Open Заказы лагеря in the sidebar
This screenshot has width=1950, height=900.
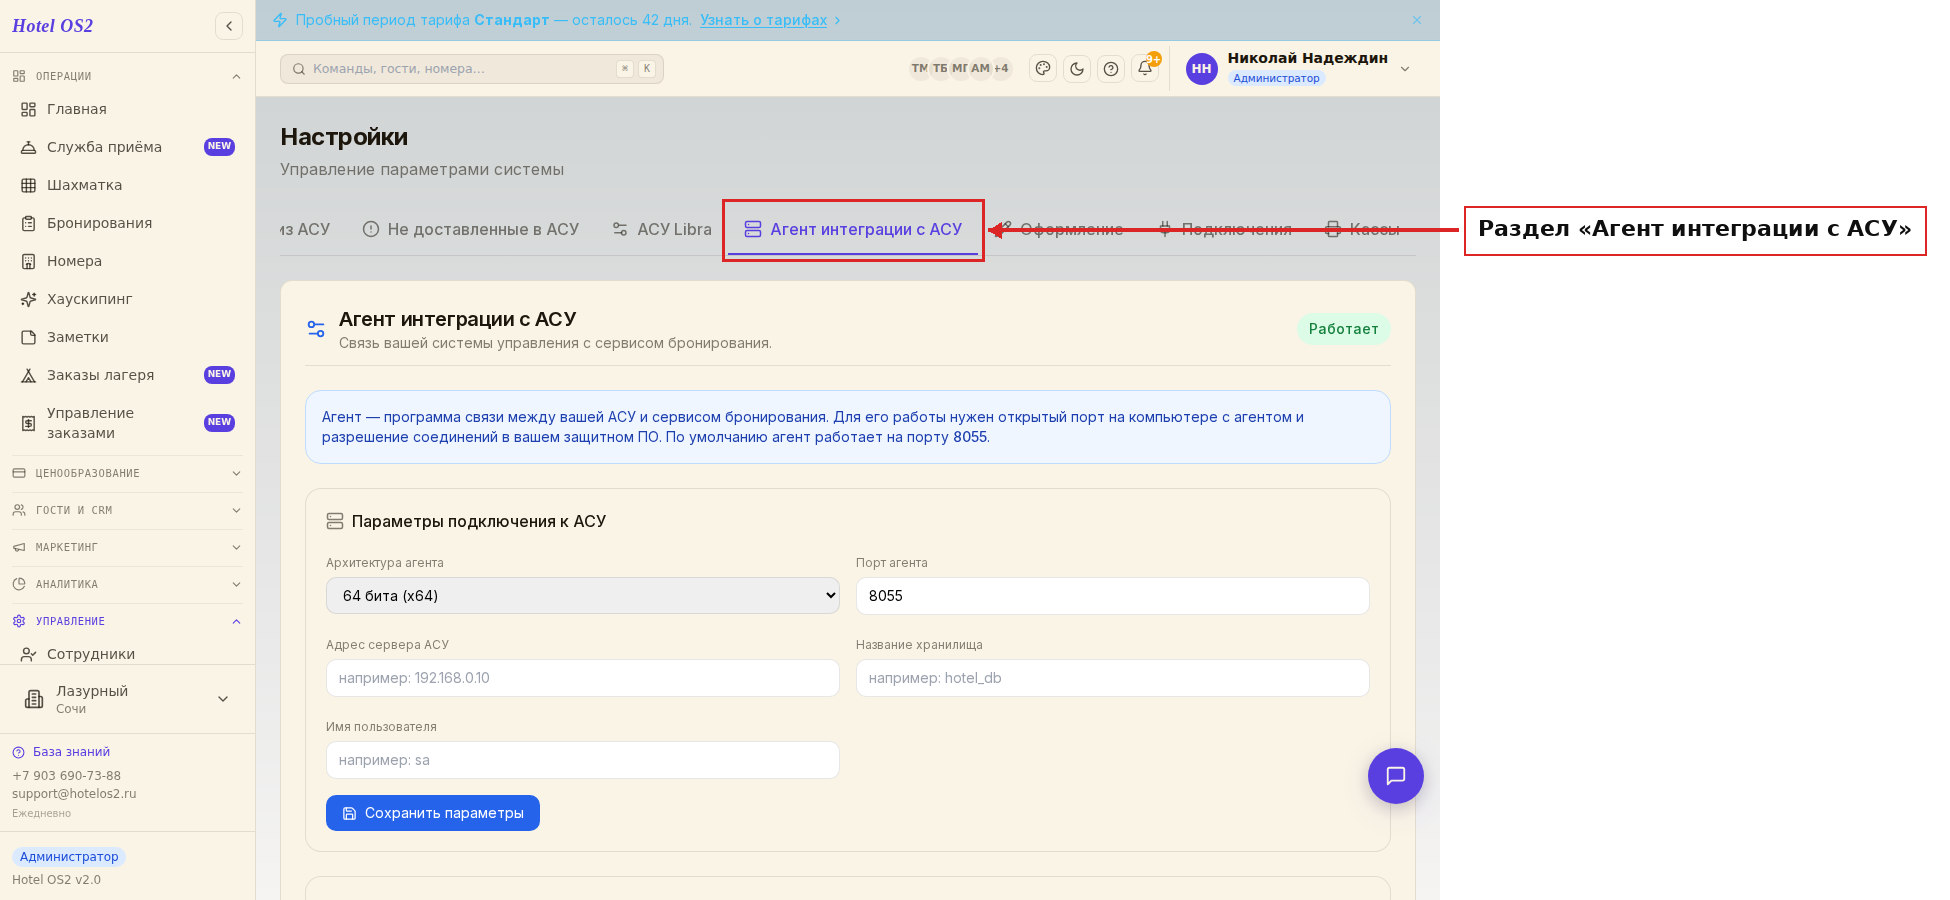click(127, 375)
